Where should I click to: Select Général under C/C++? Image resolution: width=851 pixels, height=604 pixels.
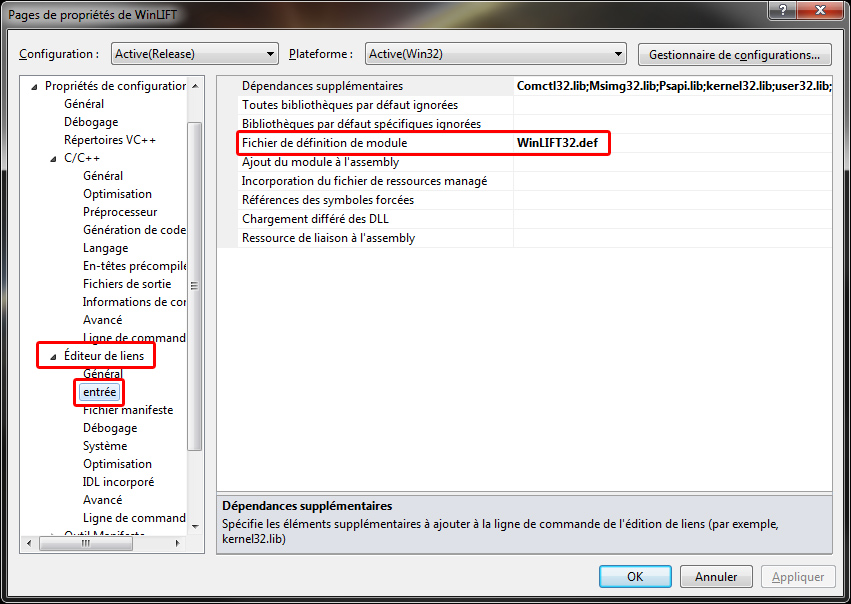[x=103, y=175]
